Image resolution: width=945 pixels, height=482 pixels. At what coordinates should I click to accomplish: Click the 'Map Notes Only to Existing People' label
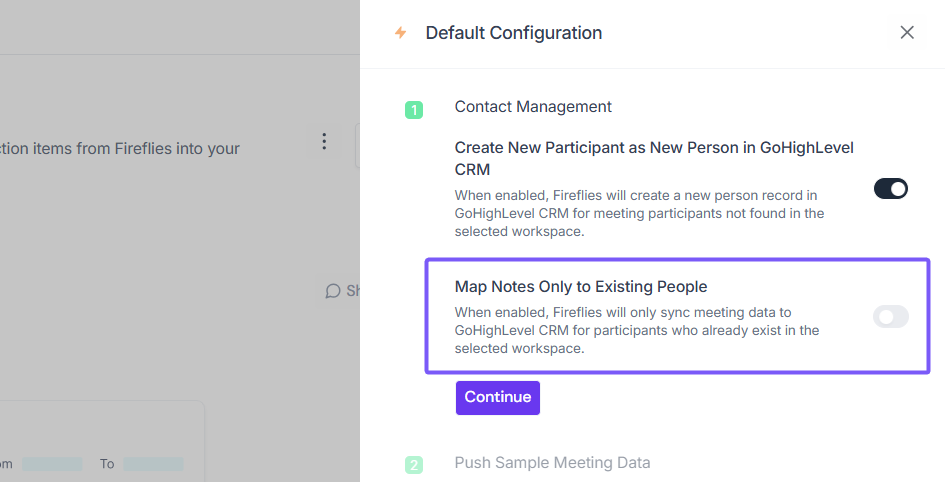(x=581, y=287)
